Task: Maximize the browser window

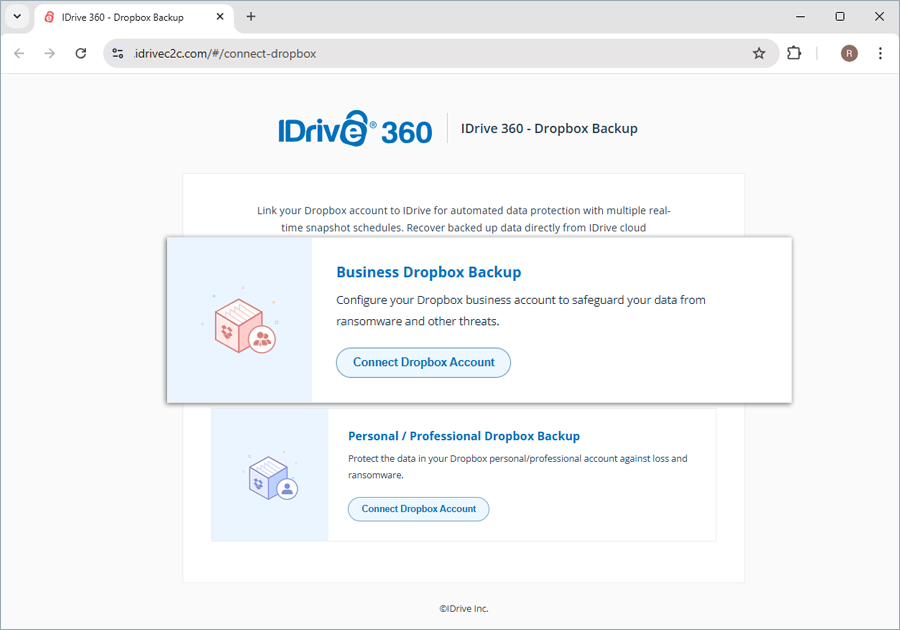Action: pos(840,17)
